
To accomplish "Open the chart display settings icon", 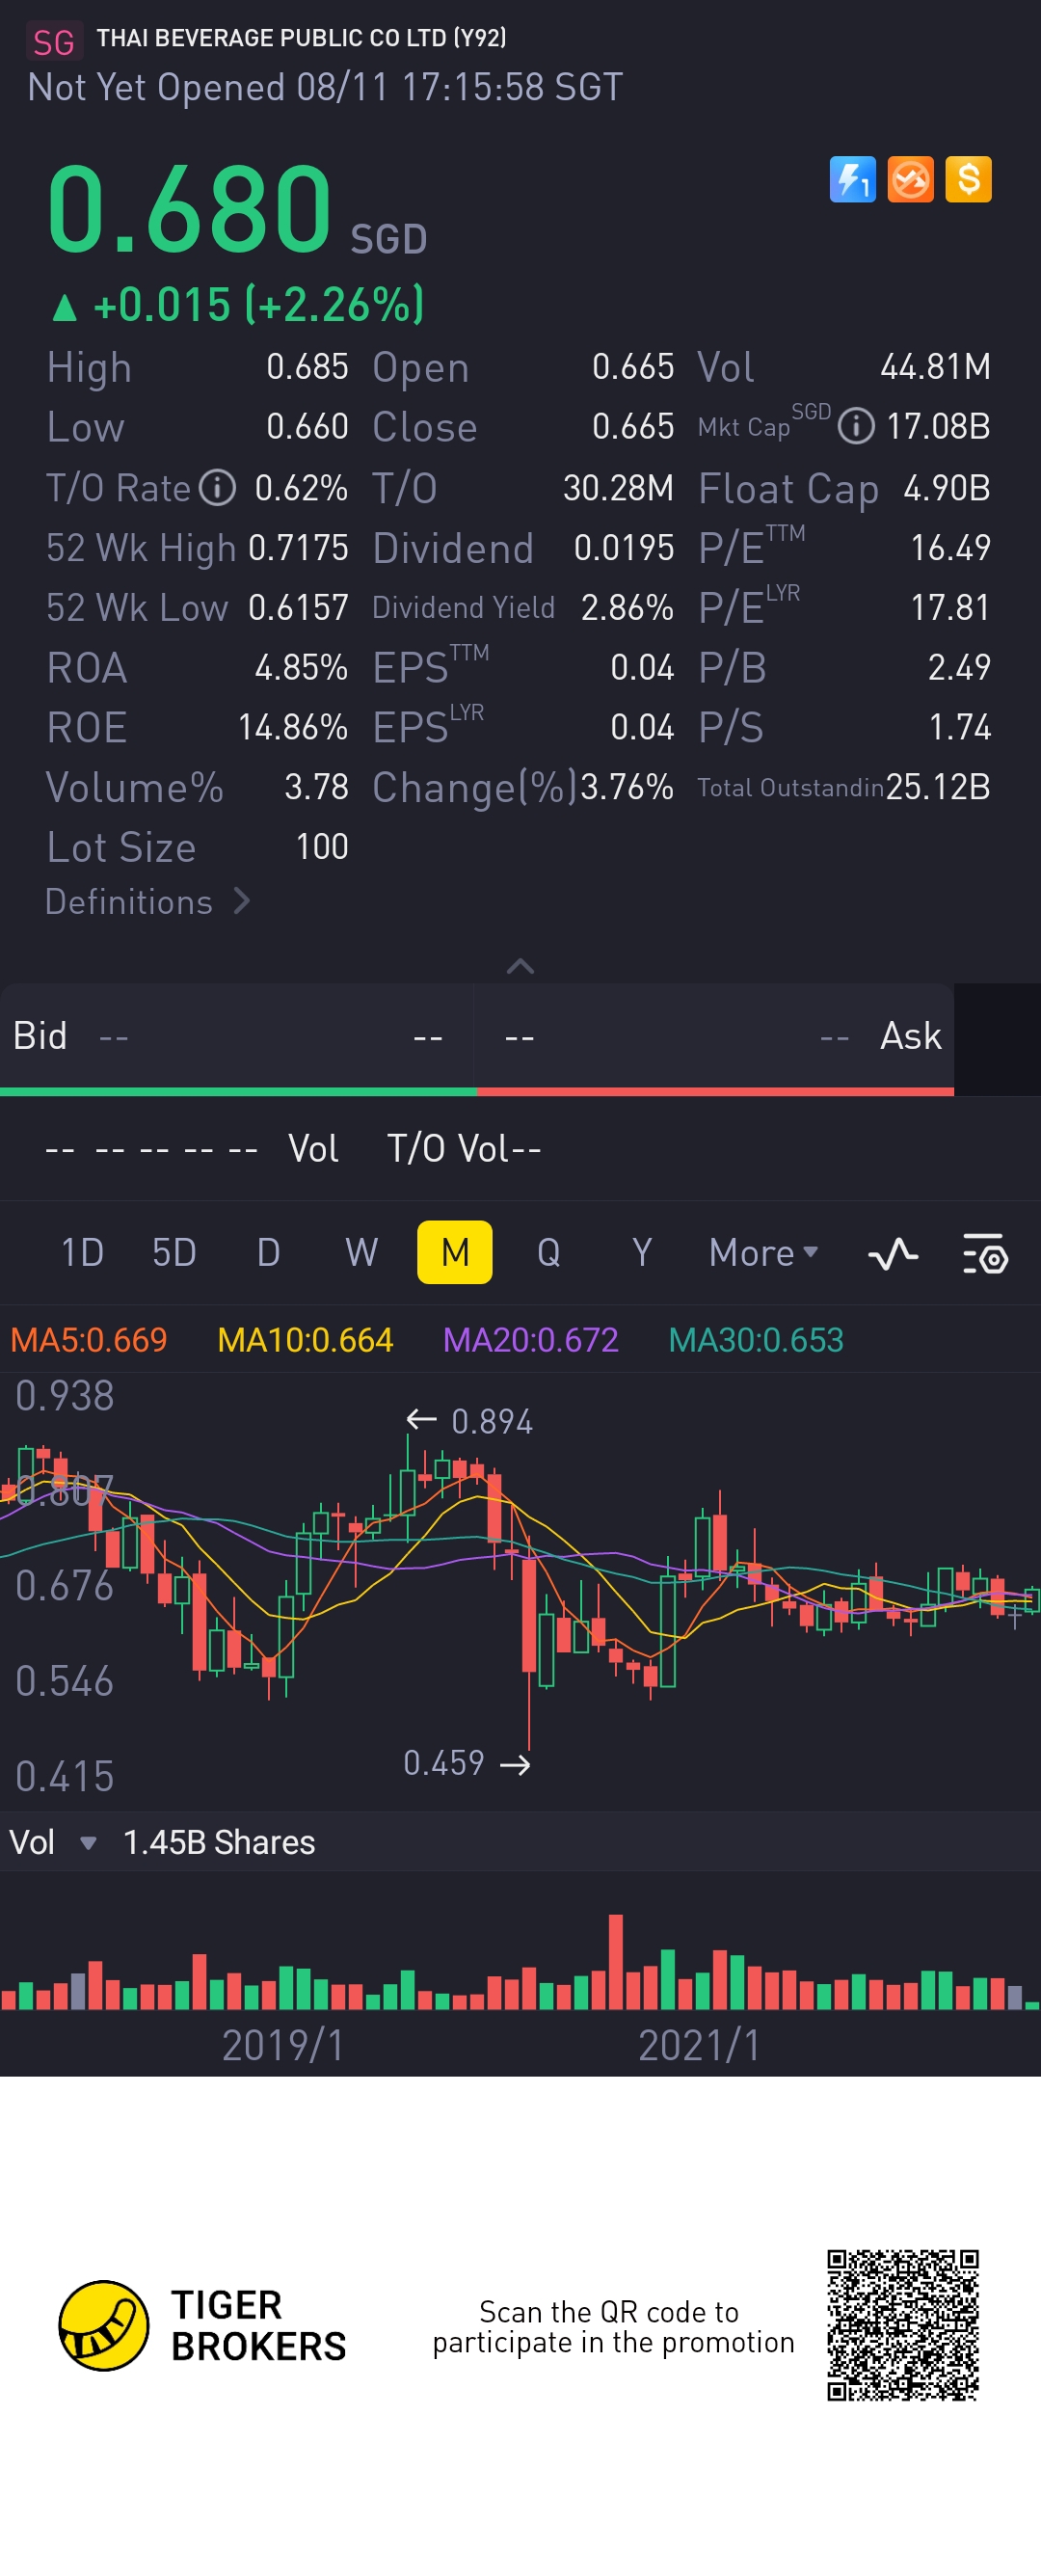I will 985,1253.
